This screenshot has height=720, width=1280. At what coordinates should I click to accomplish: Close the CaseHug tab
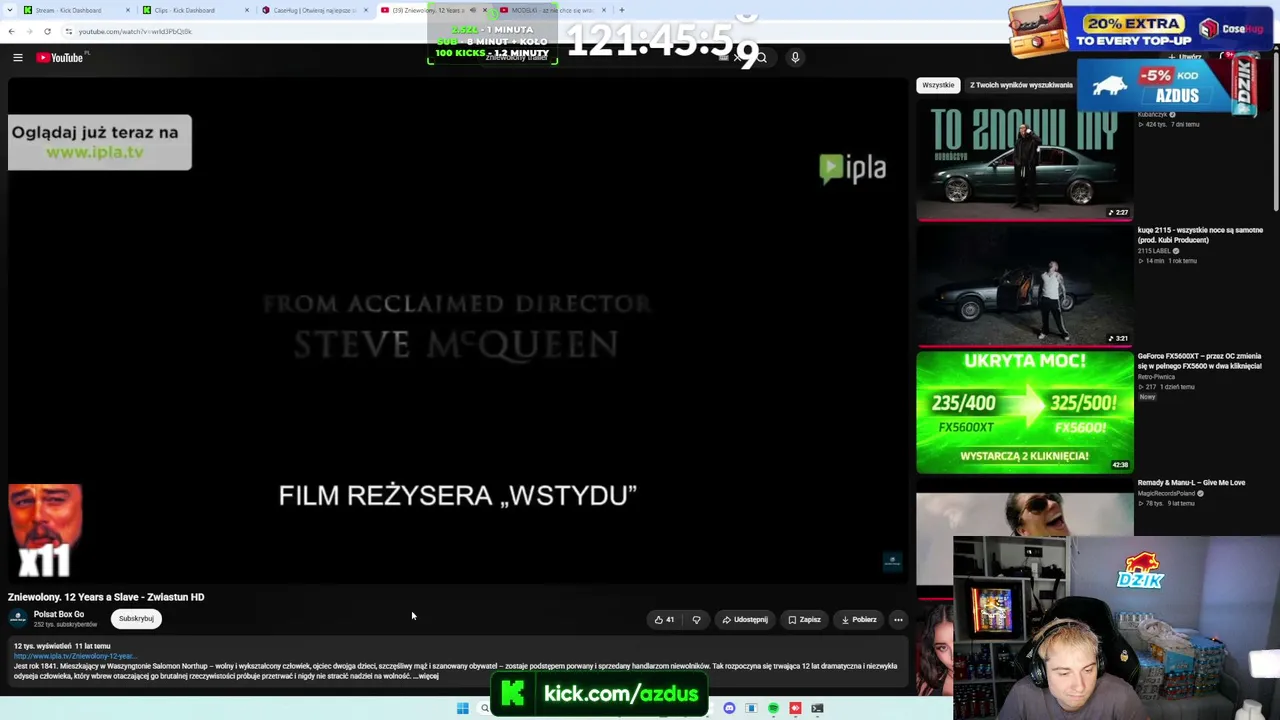(366, 10)
